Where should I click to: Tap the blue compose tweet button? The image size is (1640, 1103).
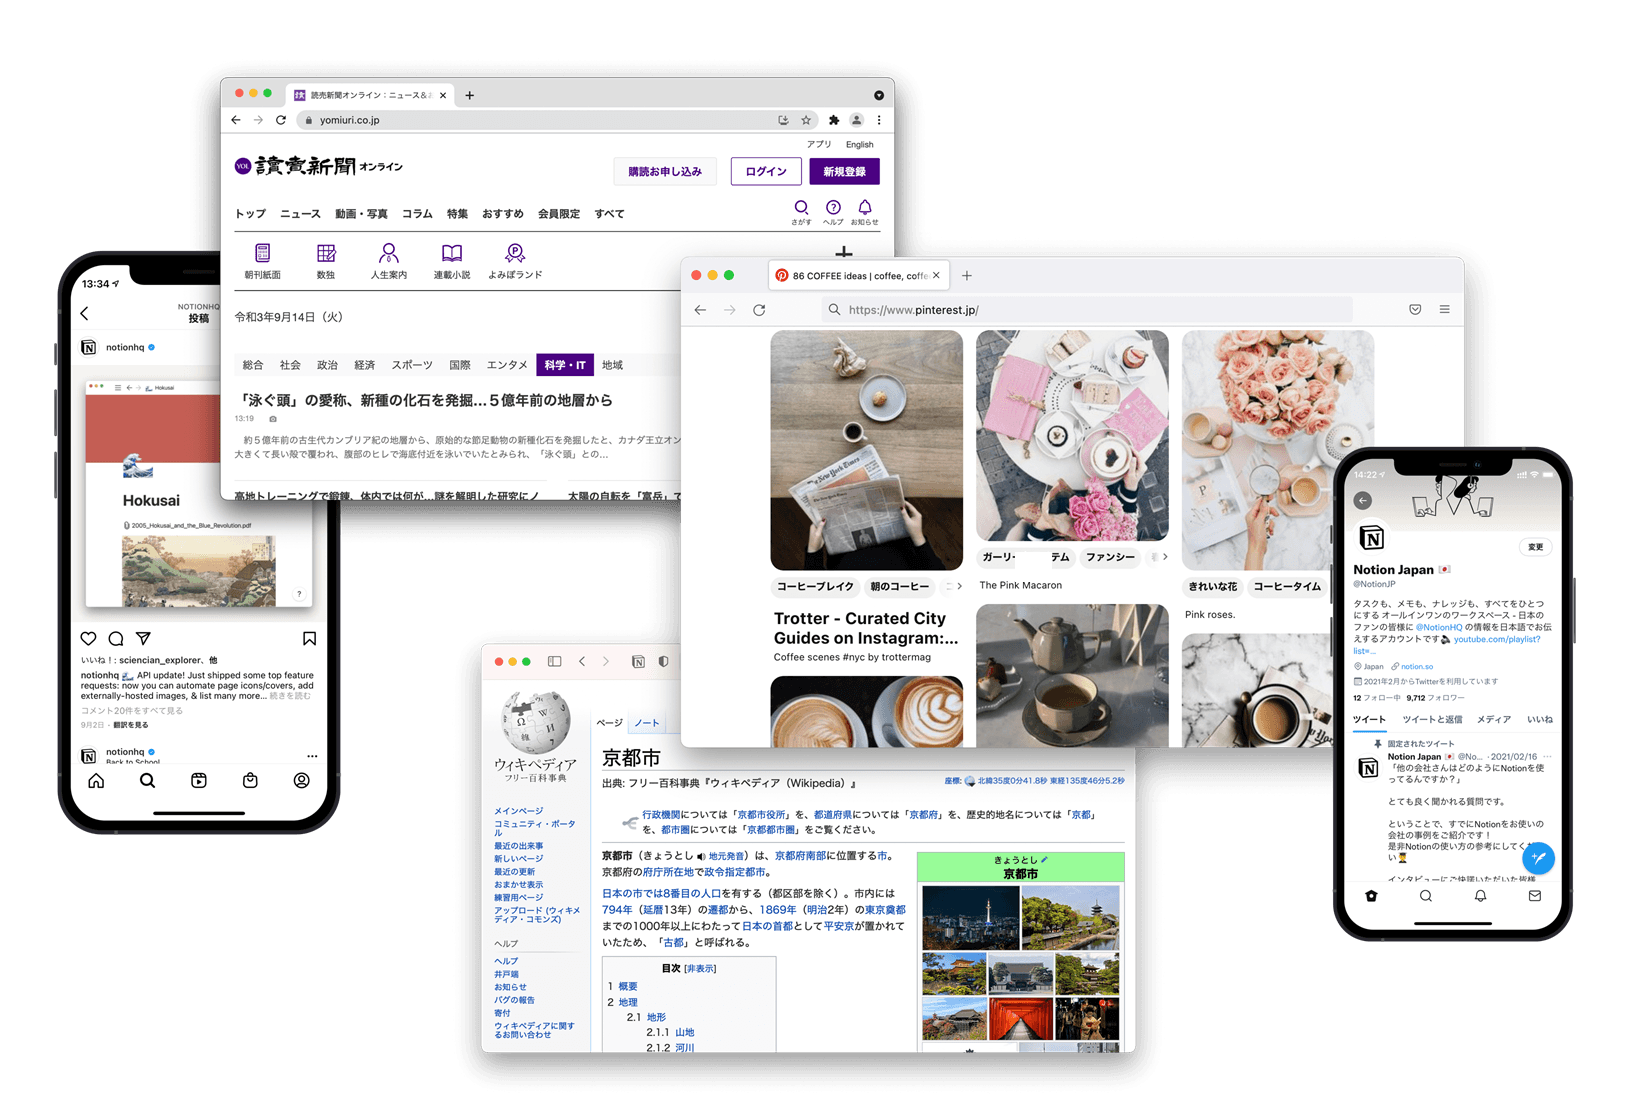pyautogui.click(x=1538, y=858)
